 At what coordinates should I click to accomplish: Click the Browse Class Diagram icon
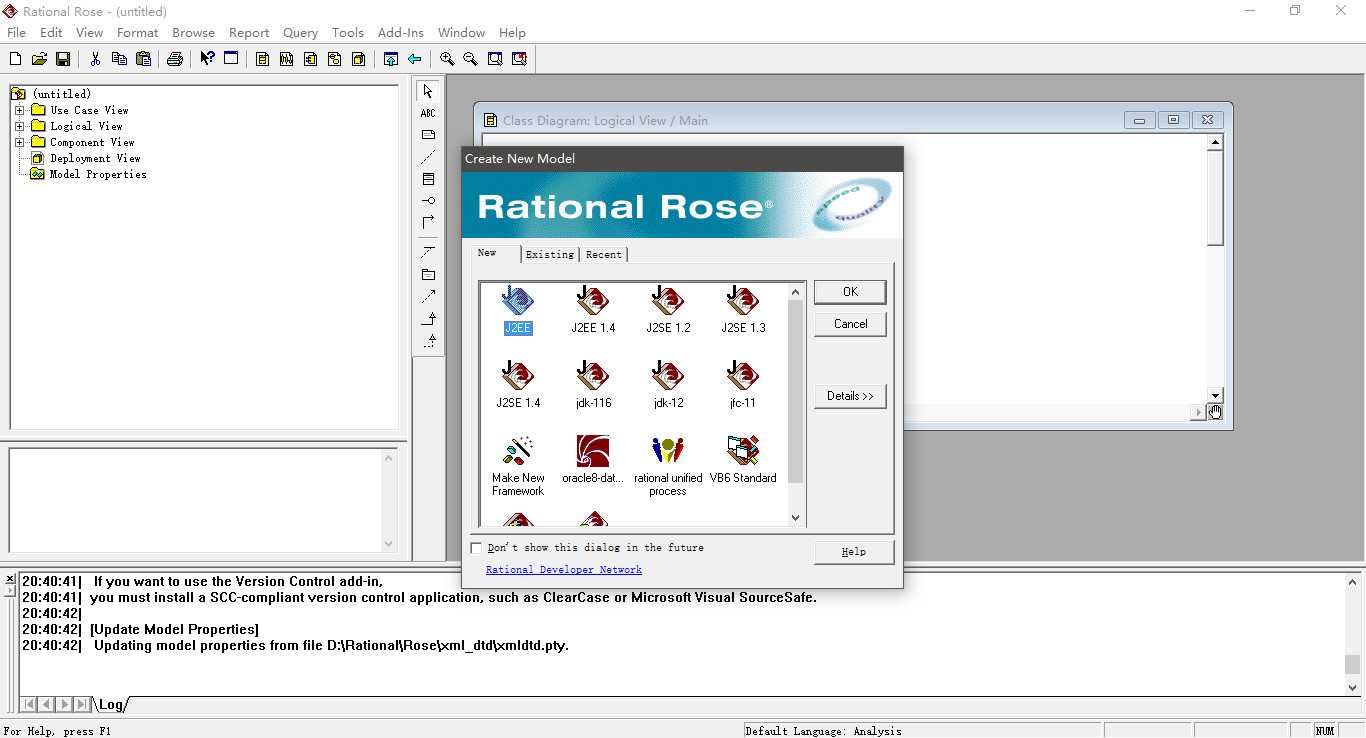click(263, 59)
